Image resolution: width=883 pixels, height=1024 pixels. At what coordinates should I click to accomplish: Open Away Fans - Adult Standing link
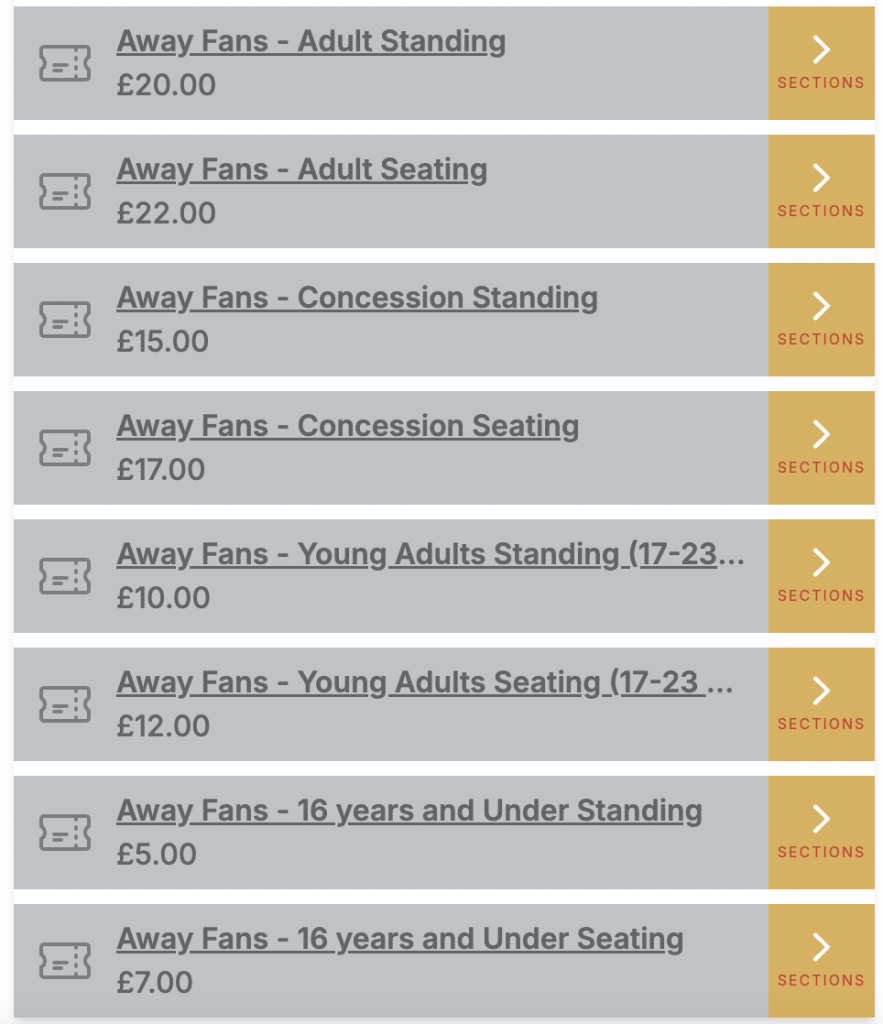[311, 42]
